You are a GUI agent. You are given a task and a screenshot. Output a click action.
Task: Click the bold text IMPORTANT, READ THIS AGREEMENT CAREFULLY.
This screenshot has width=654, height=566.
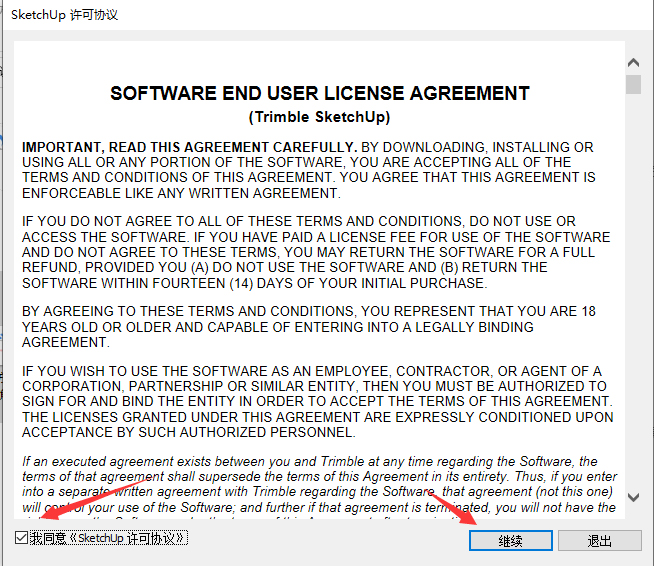190,147
